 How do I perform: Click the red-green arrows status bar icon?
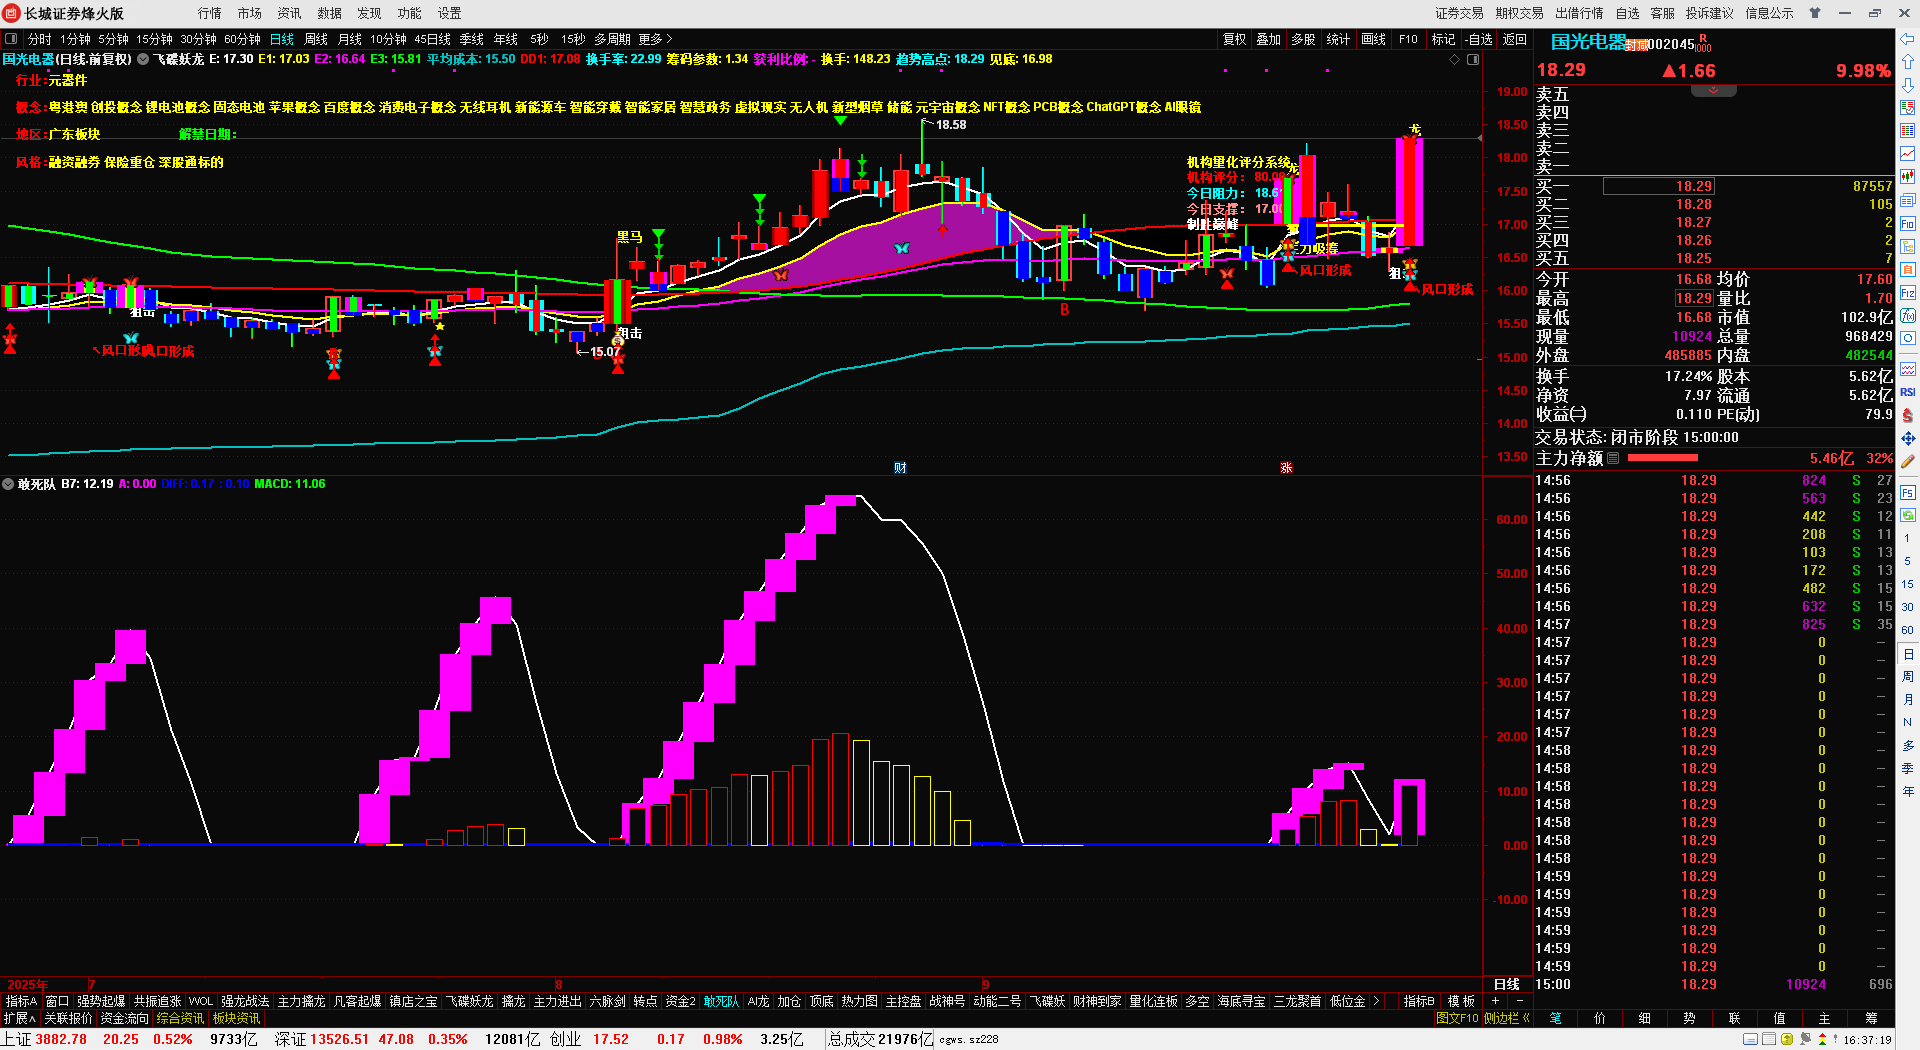(1822, 1039)
